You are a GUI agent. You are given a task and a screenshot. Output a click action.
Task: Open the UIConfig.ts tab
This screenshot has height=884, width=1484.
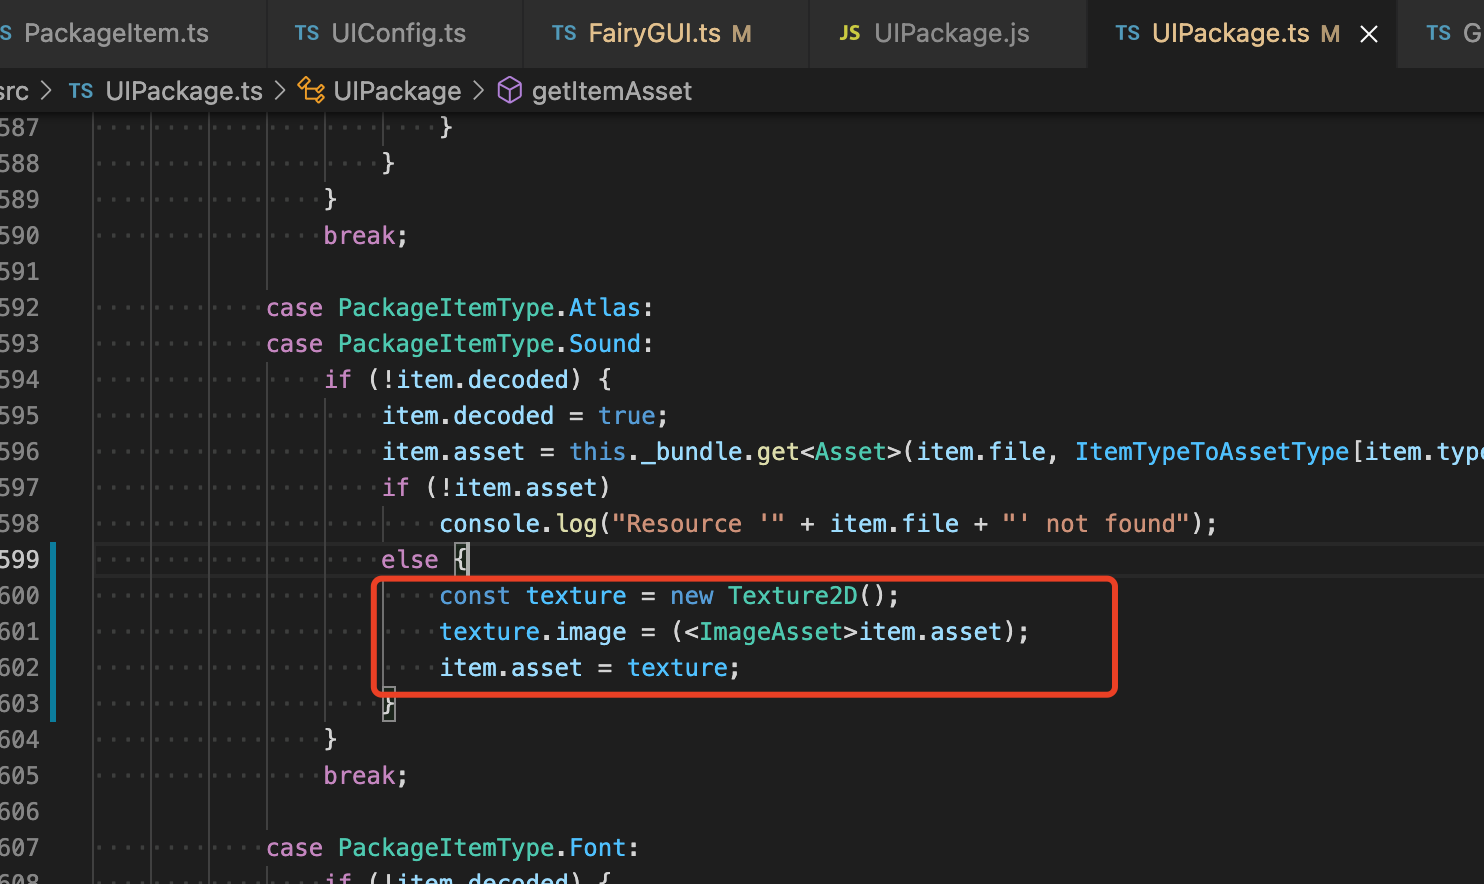395,33
